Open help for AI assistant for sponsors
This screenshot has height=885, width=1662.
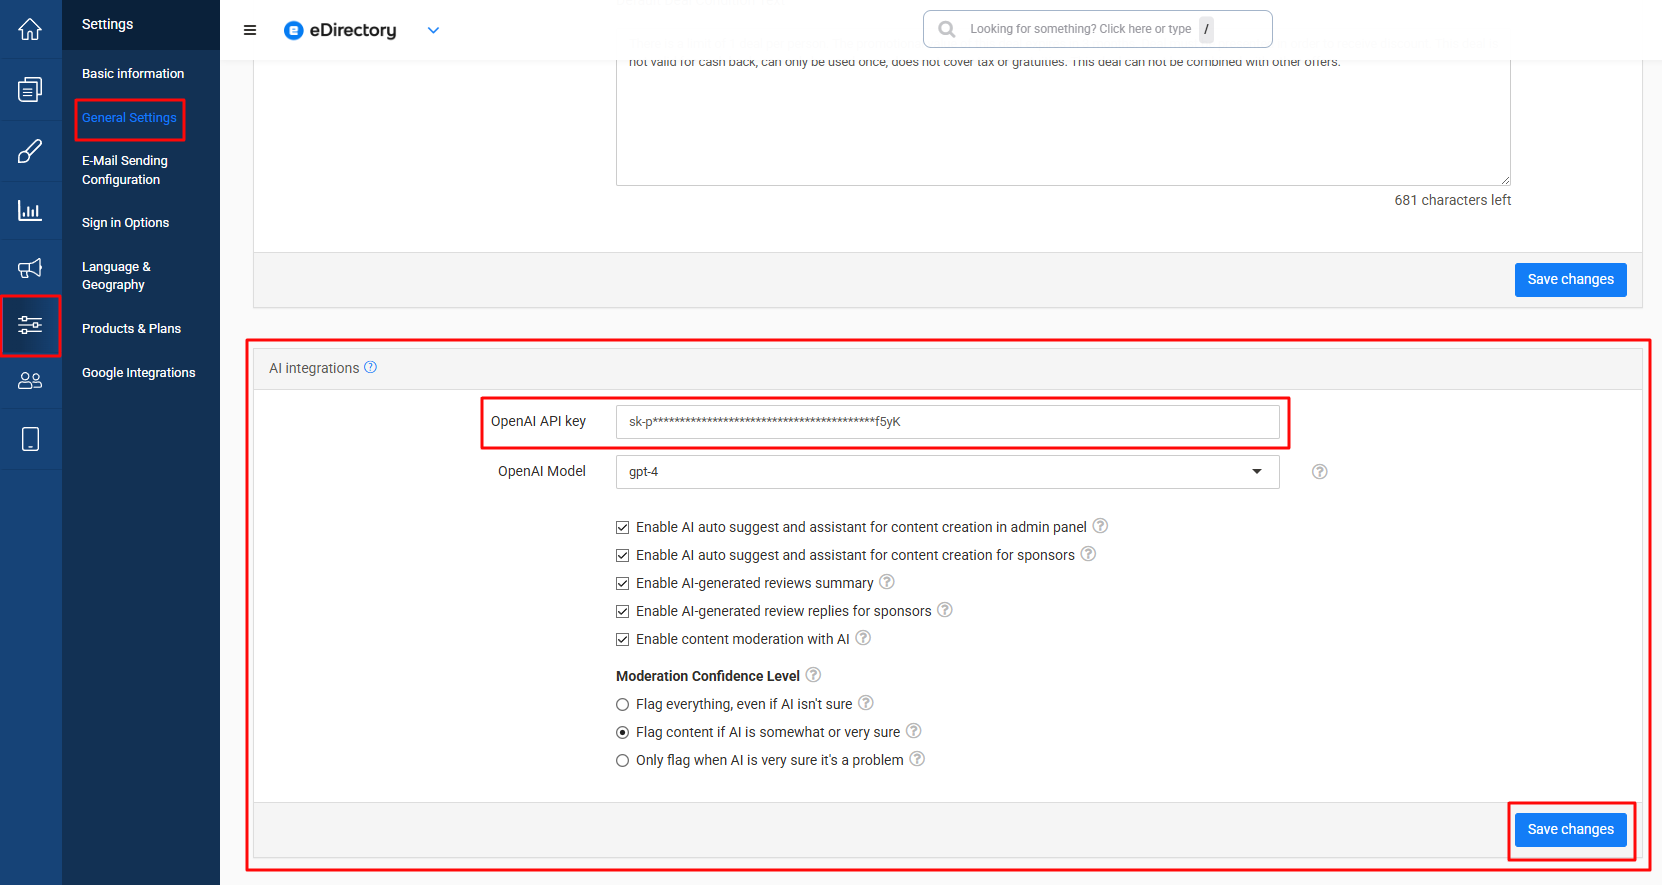[x=1089, y=554]
